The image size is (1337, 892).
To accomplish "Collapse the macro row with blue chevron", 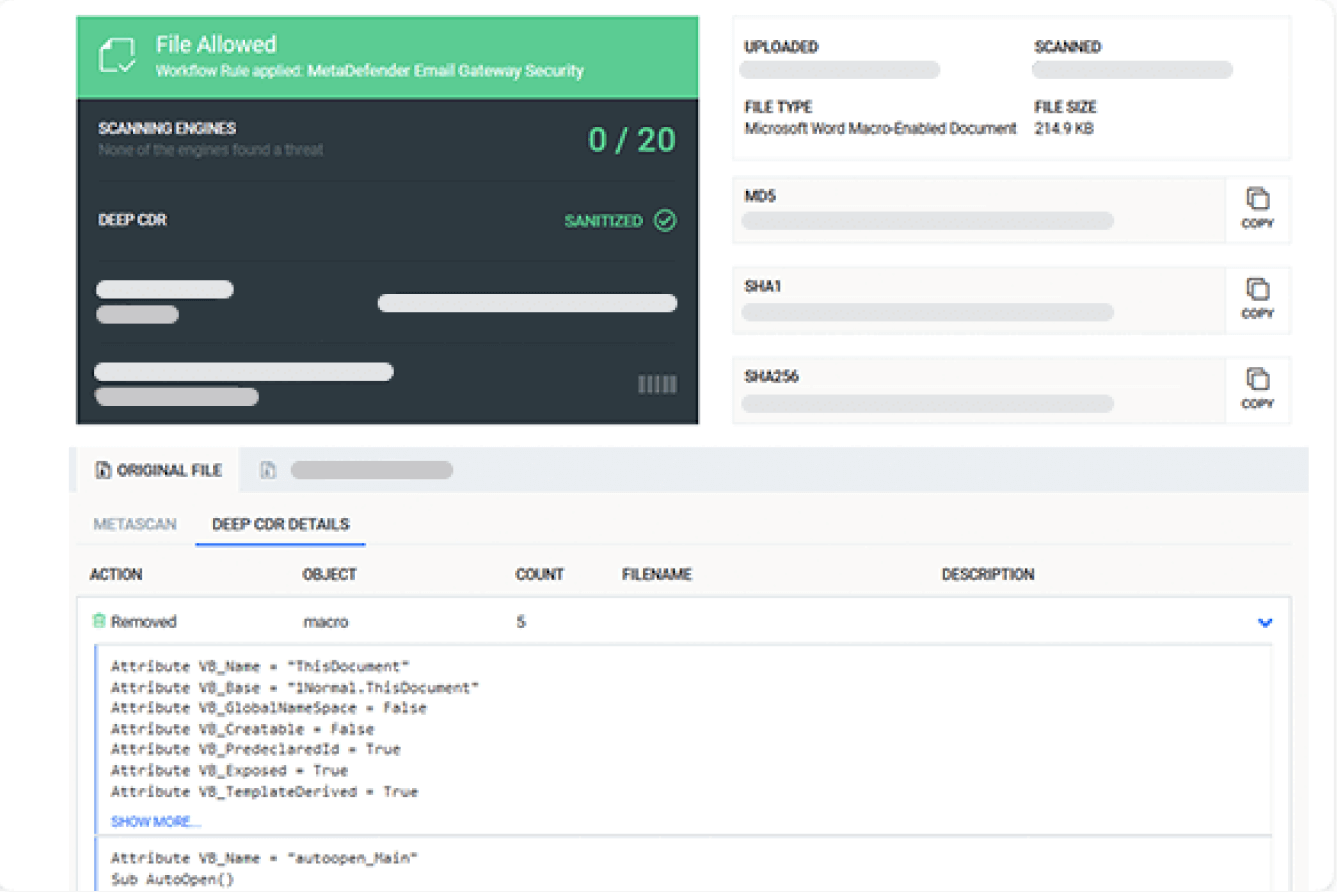I will (x=1264, y=623).
